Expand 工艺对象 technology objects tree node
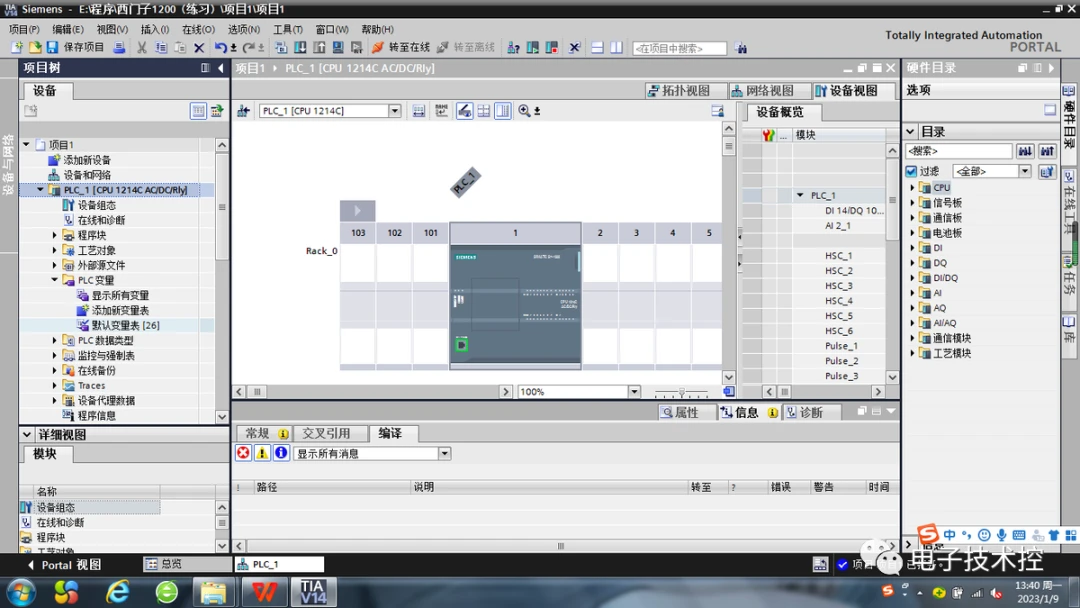 [x=54, y=251]
